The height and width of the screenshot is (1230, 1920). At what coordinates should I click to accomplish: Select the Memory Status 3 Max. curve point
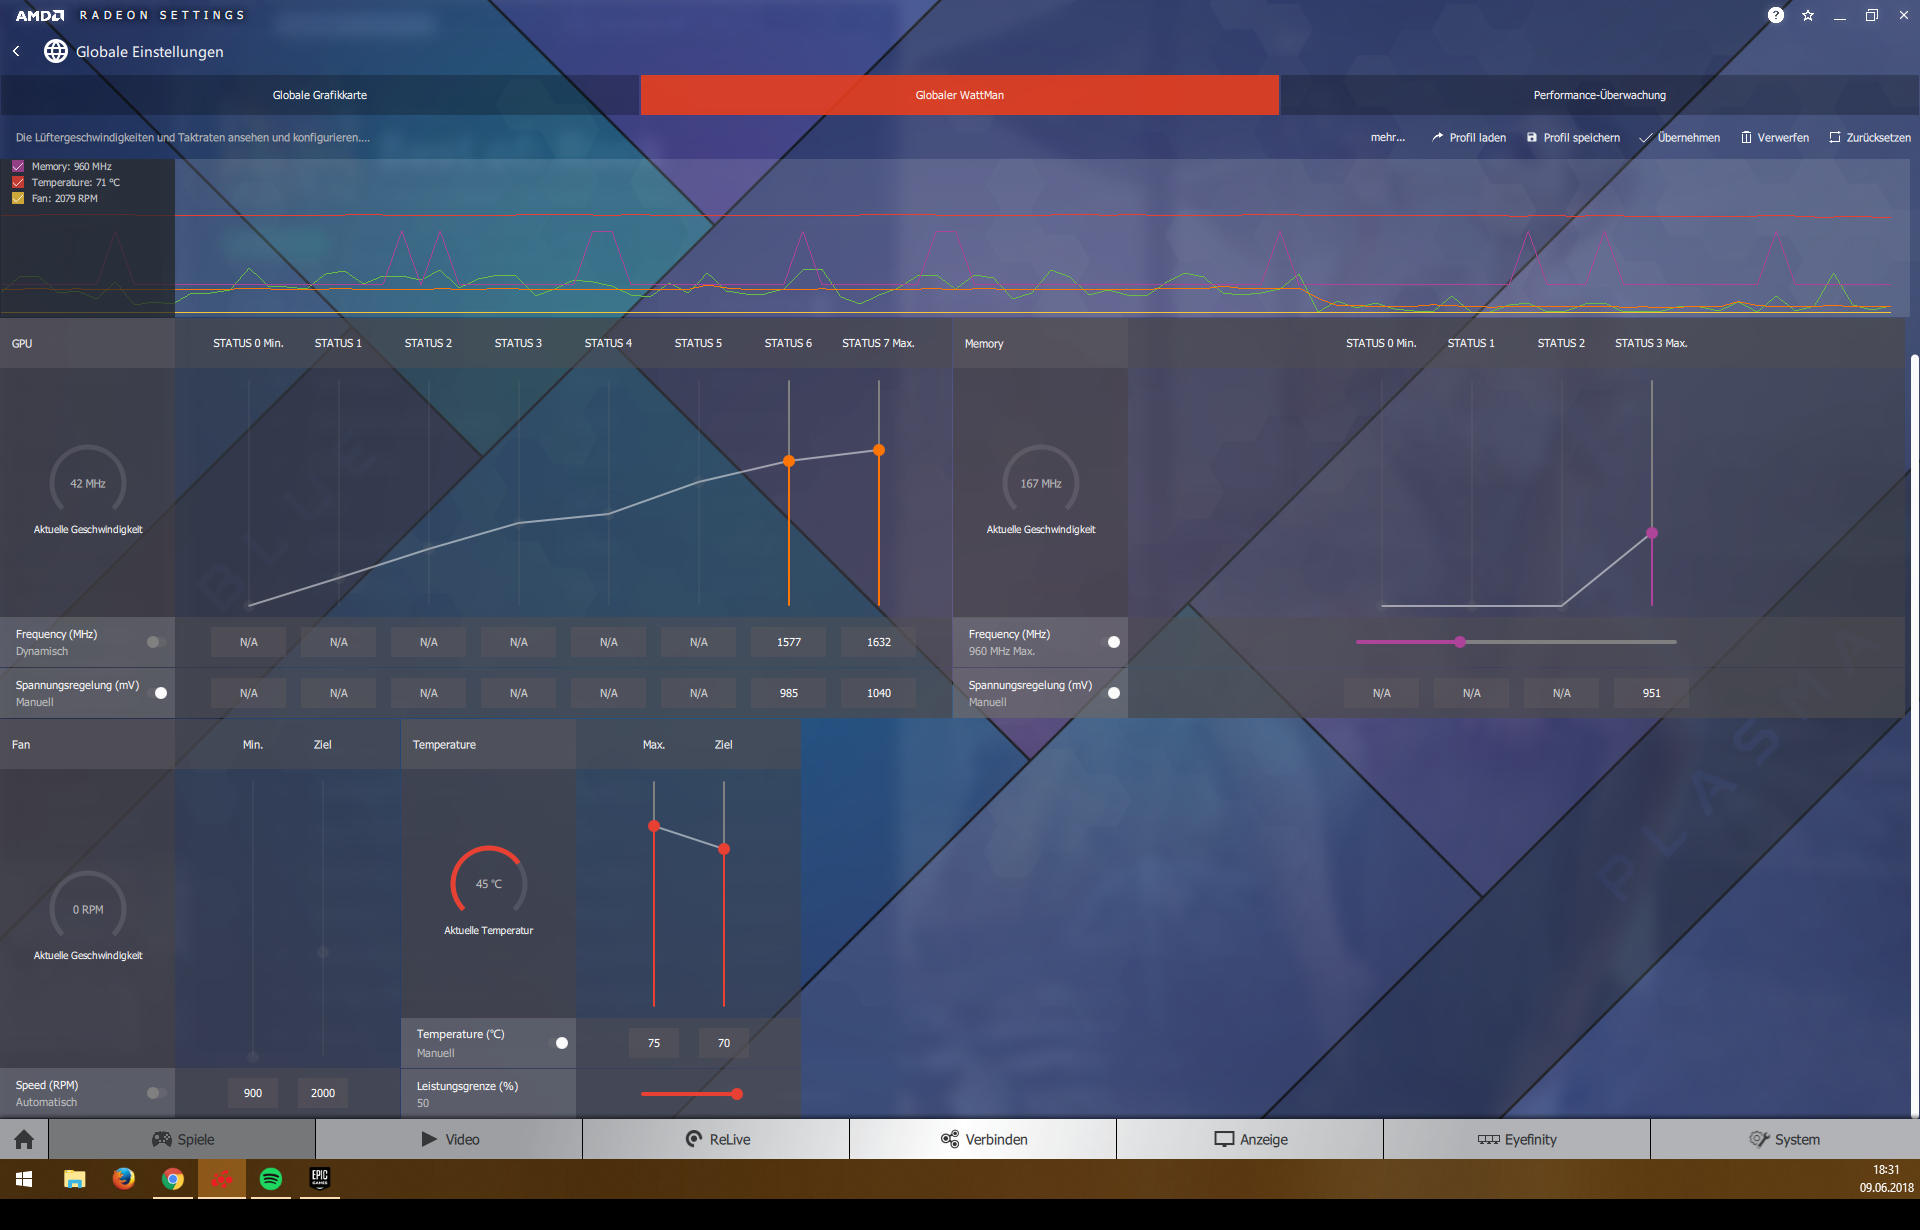pyautogui.click(x=1652, y=533)
